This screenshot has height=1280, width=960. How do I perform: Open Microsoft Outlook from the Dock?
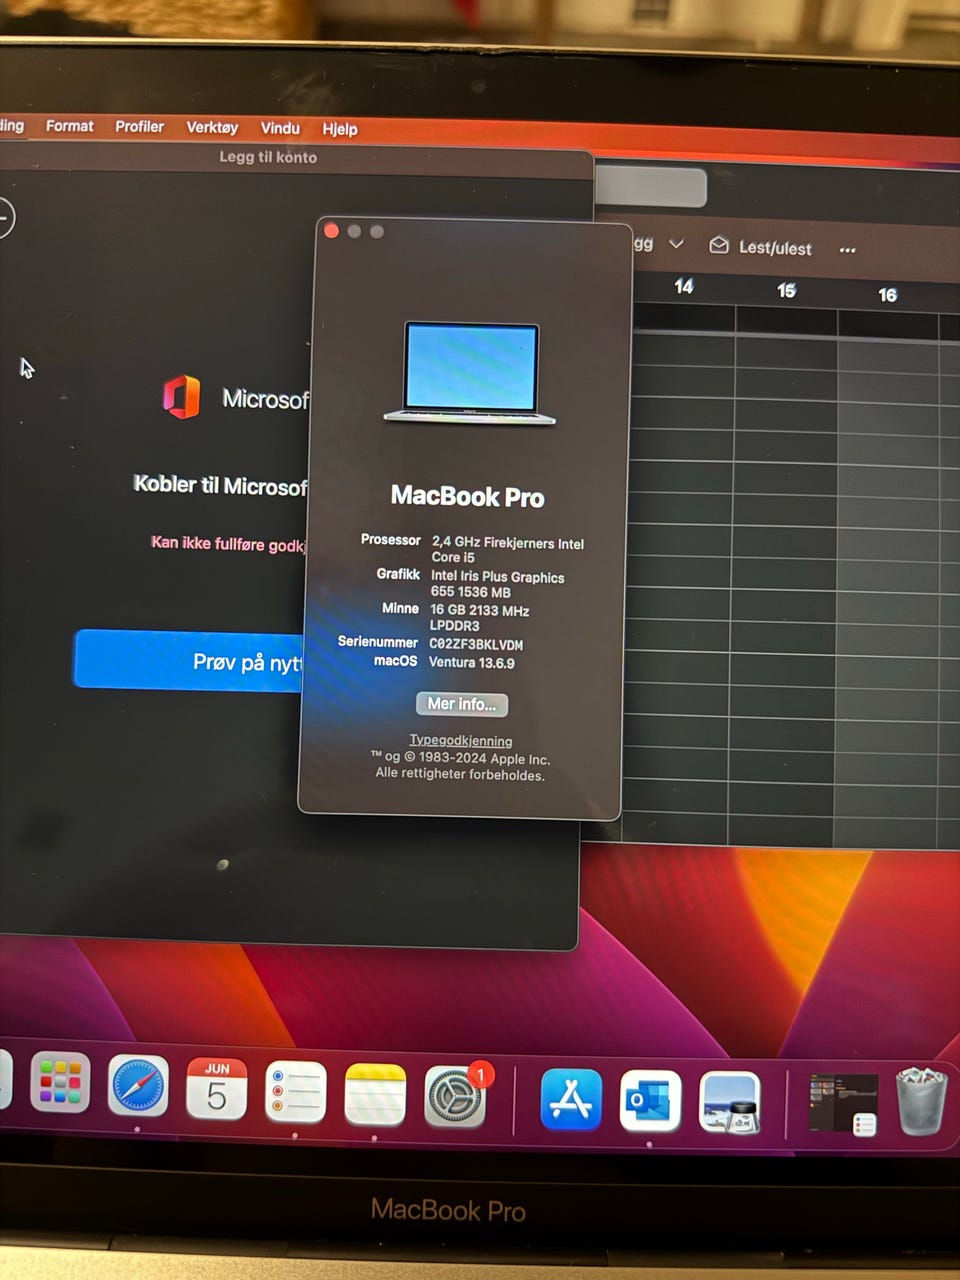click(x=650, y=1101)
